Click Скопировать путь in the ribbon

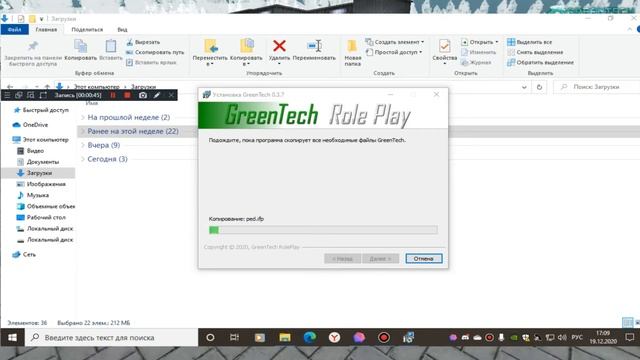pyautogui.click(x=155, y=52)
